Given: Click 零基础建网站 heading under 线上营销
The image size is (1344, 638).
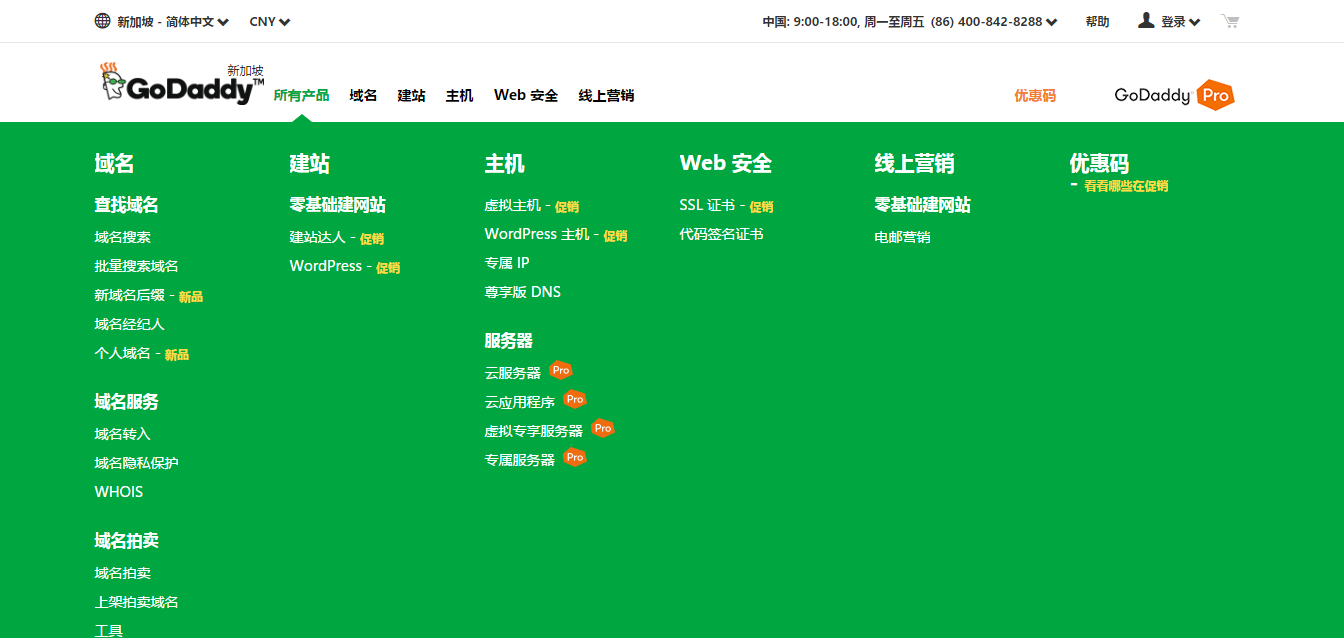Looking at the screenshot, I should [923, 205].
